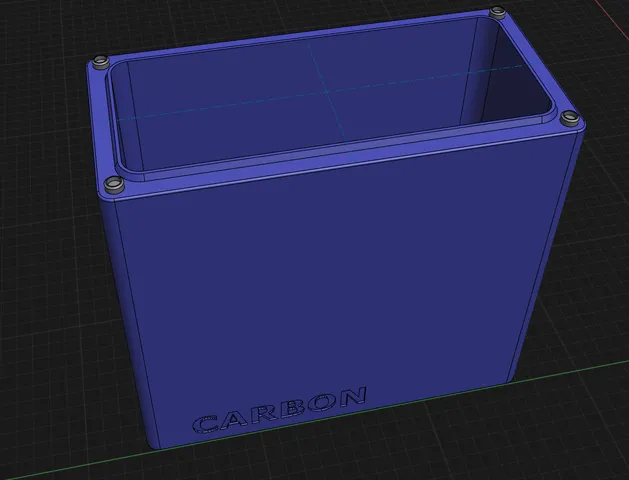The height and width of the screenshot is (480, 629).
Task: Select the screw post at the back-left corner
Action: [100, 62]
